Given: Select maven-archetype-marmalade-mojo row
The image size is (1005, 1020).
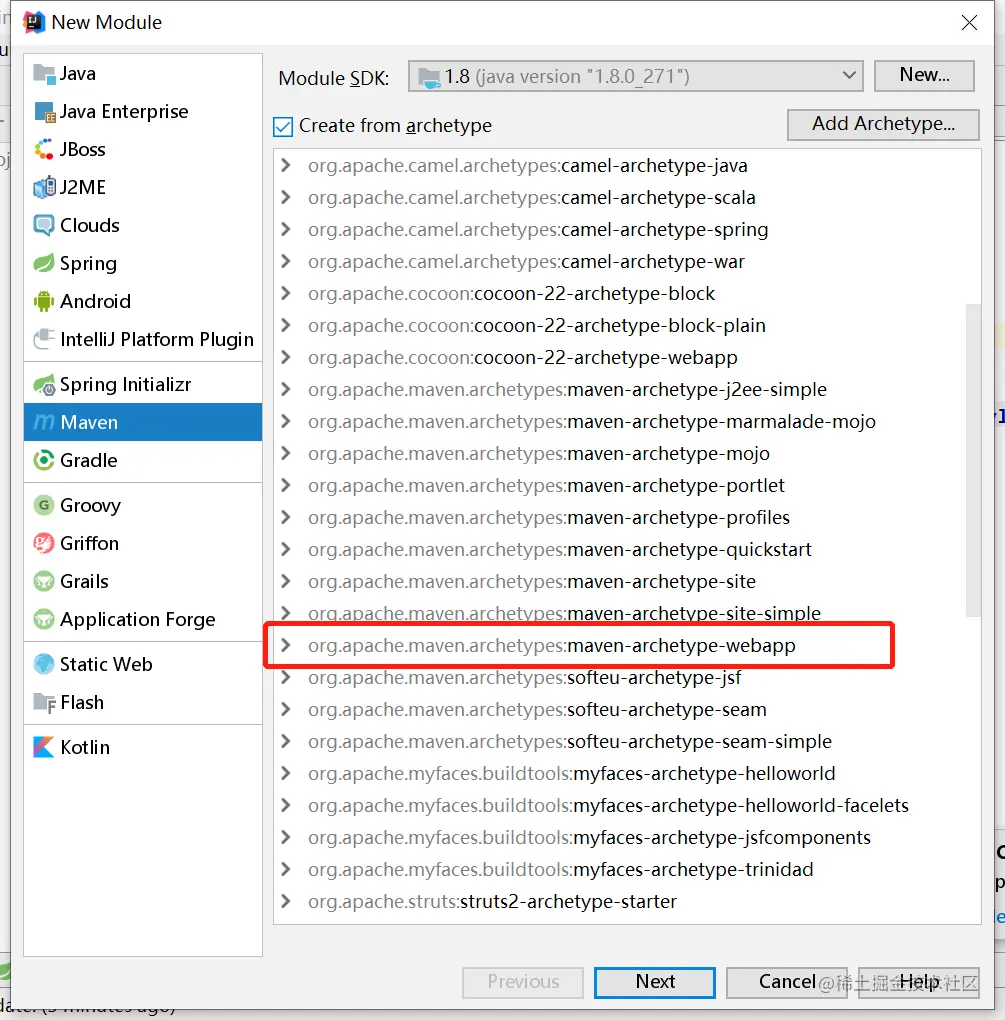Looking at the screenshot, I should click(x=627, y=422).
